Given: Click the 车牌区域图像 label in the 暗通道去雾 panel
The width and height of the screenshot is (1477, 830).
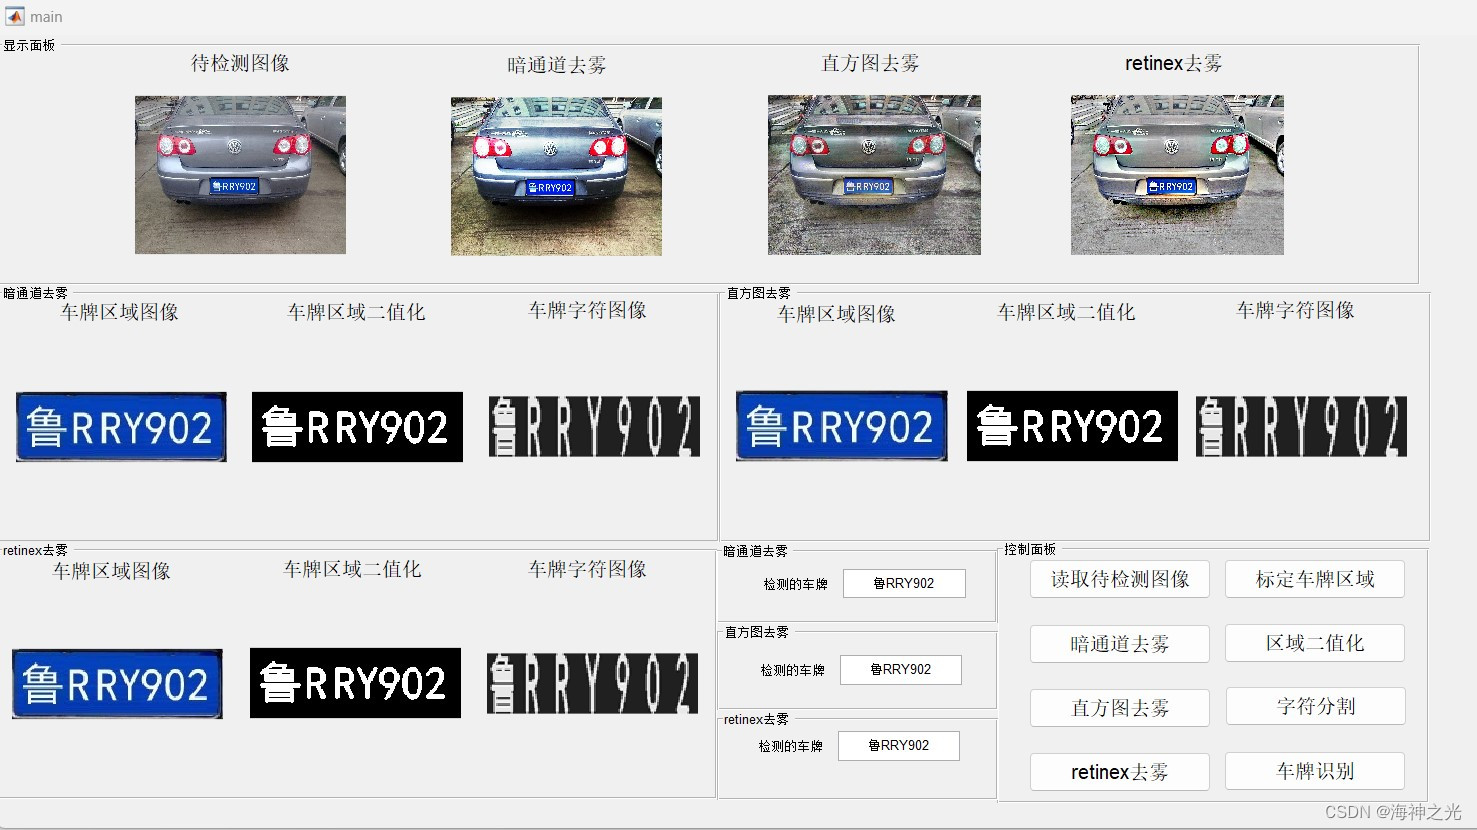Looking at the screenshot, I should point(120,312).
